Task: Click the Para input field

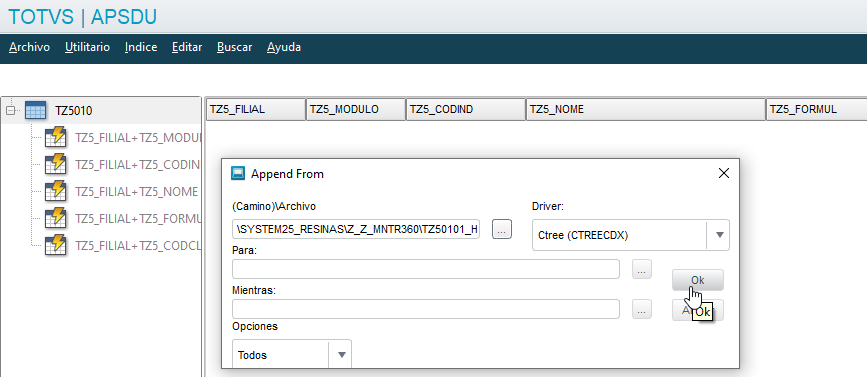Action: [x=426, y=269]
